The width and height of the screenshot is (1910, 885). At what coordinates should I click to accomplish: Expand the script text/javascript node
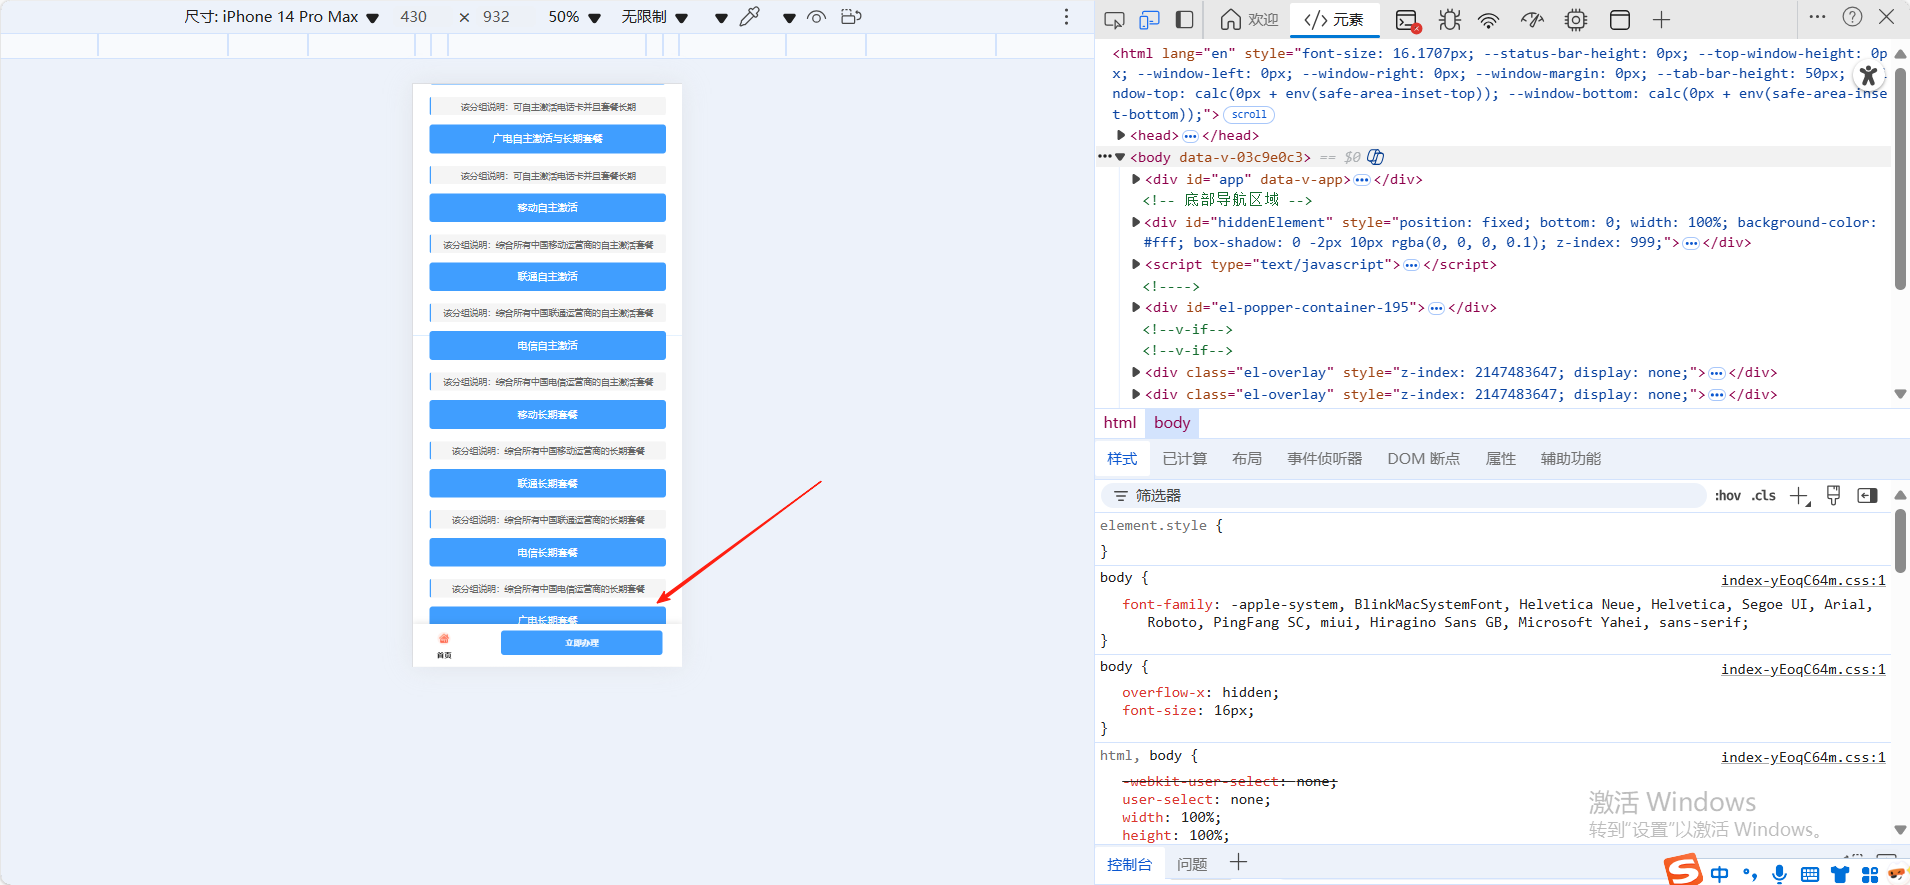tap(1136, 264)
